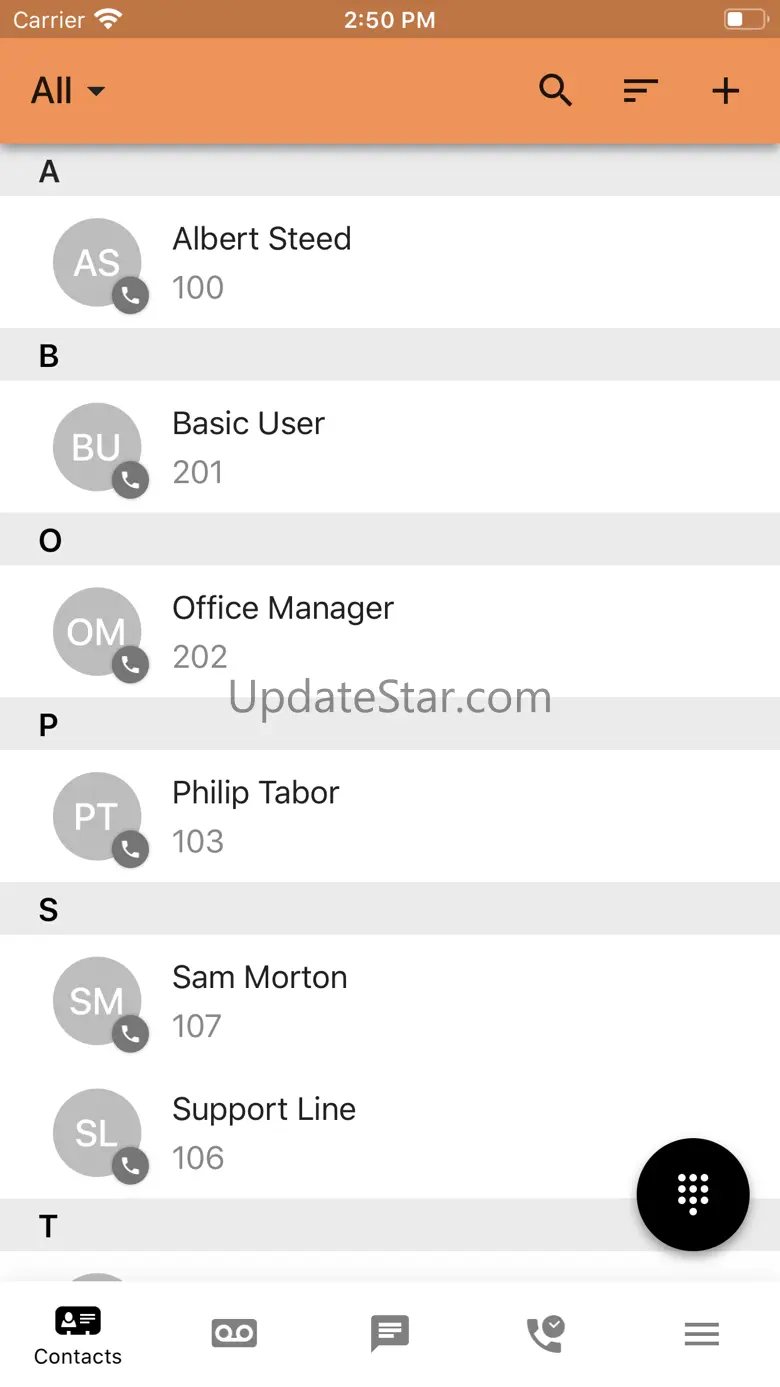Add a new contact with plus
The image size is (780, 1387).
[725, 91]
